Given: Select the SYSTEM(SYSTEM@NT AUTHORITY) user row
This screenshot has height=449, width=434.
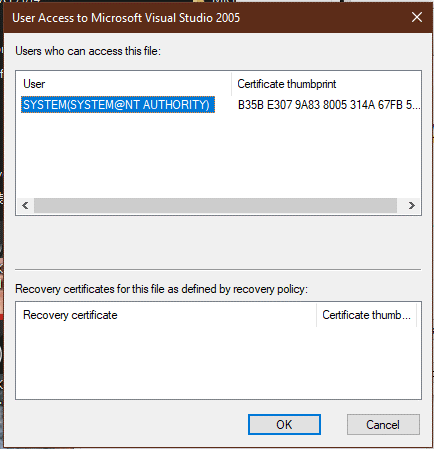Looking at the screenshot, I should tap(118, 105).
